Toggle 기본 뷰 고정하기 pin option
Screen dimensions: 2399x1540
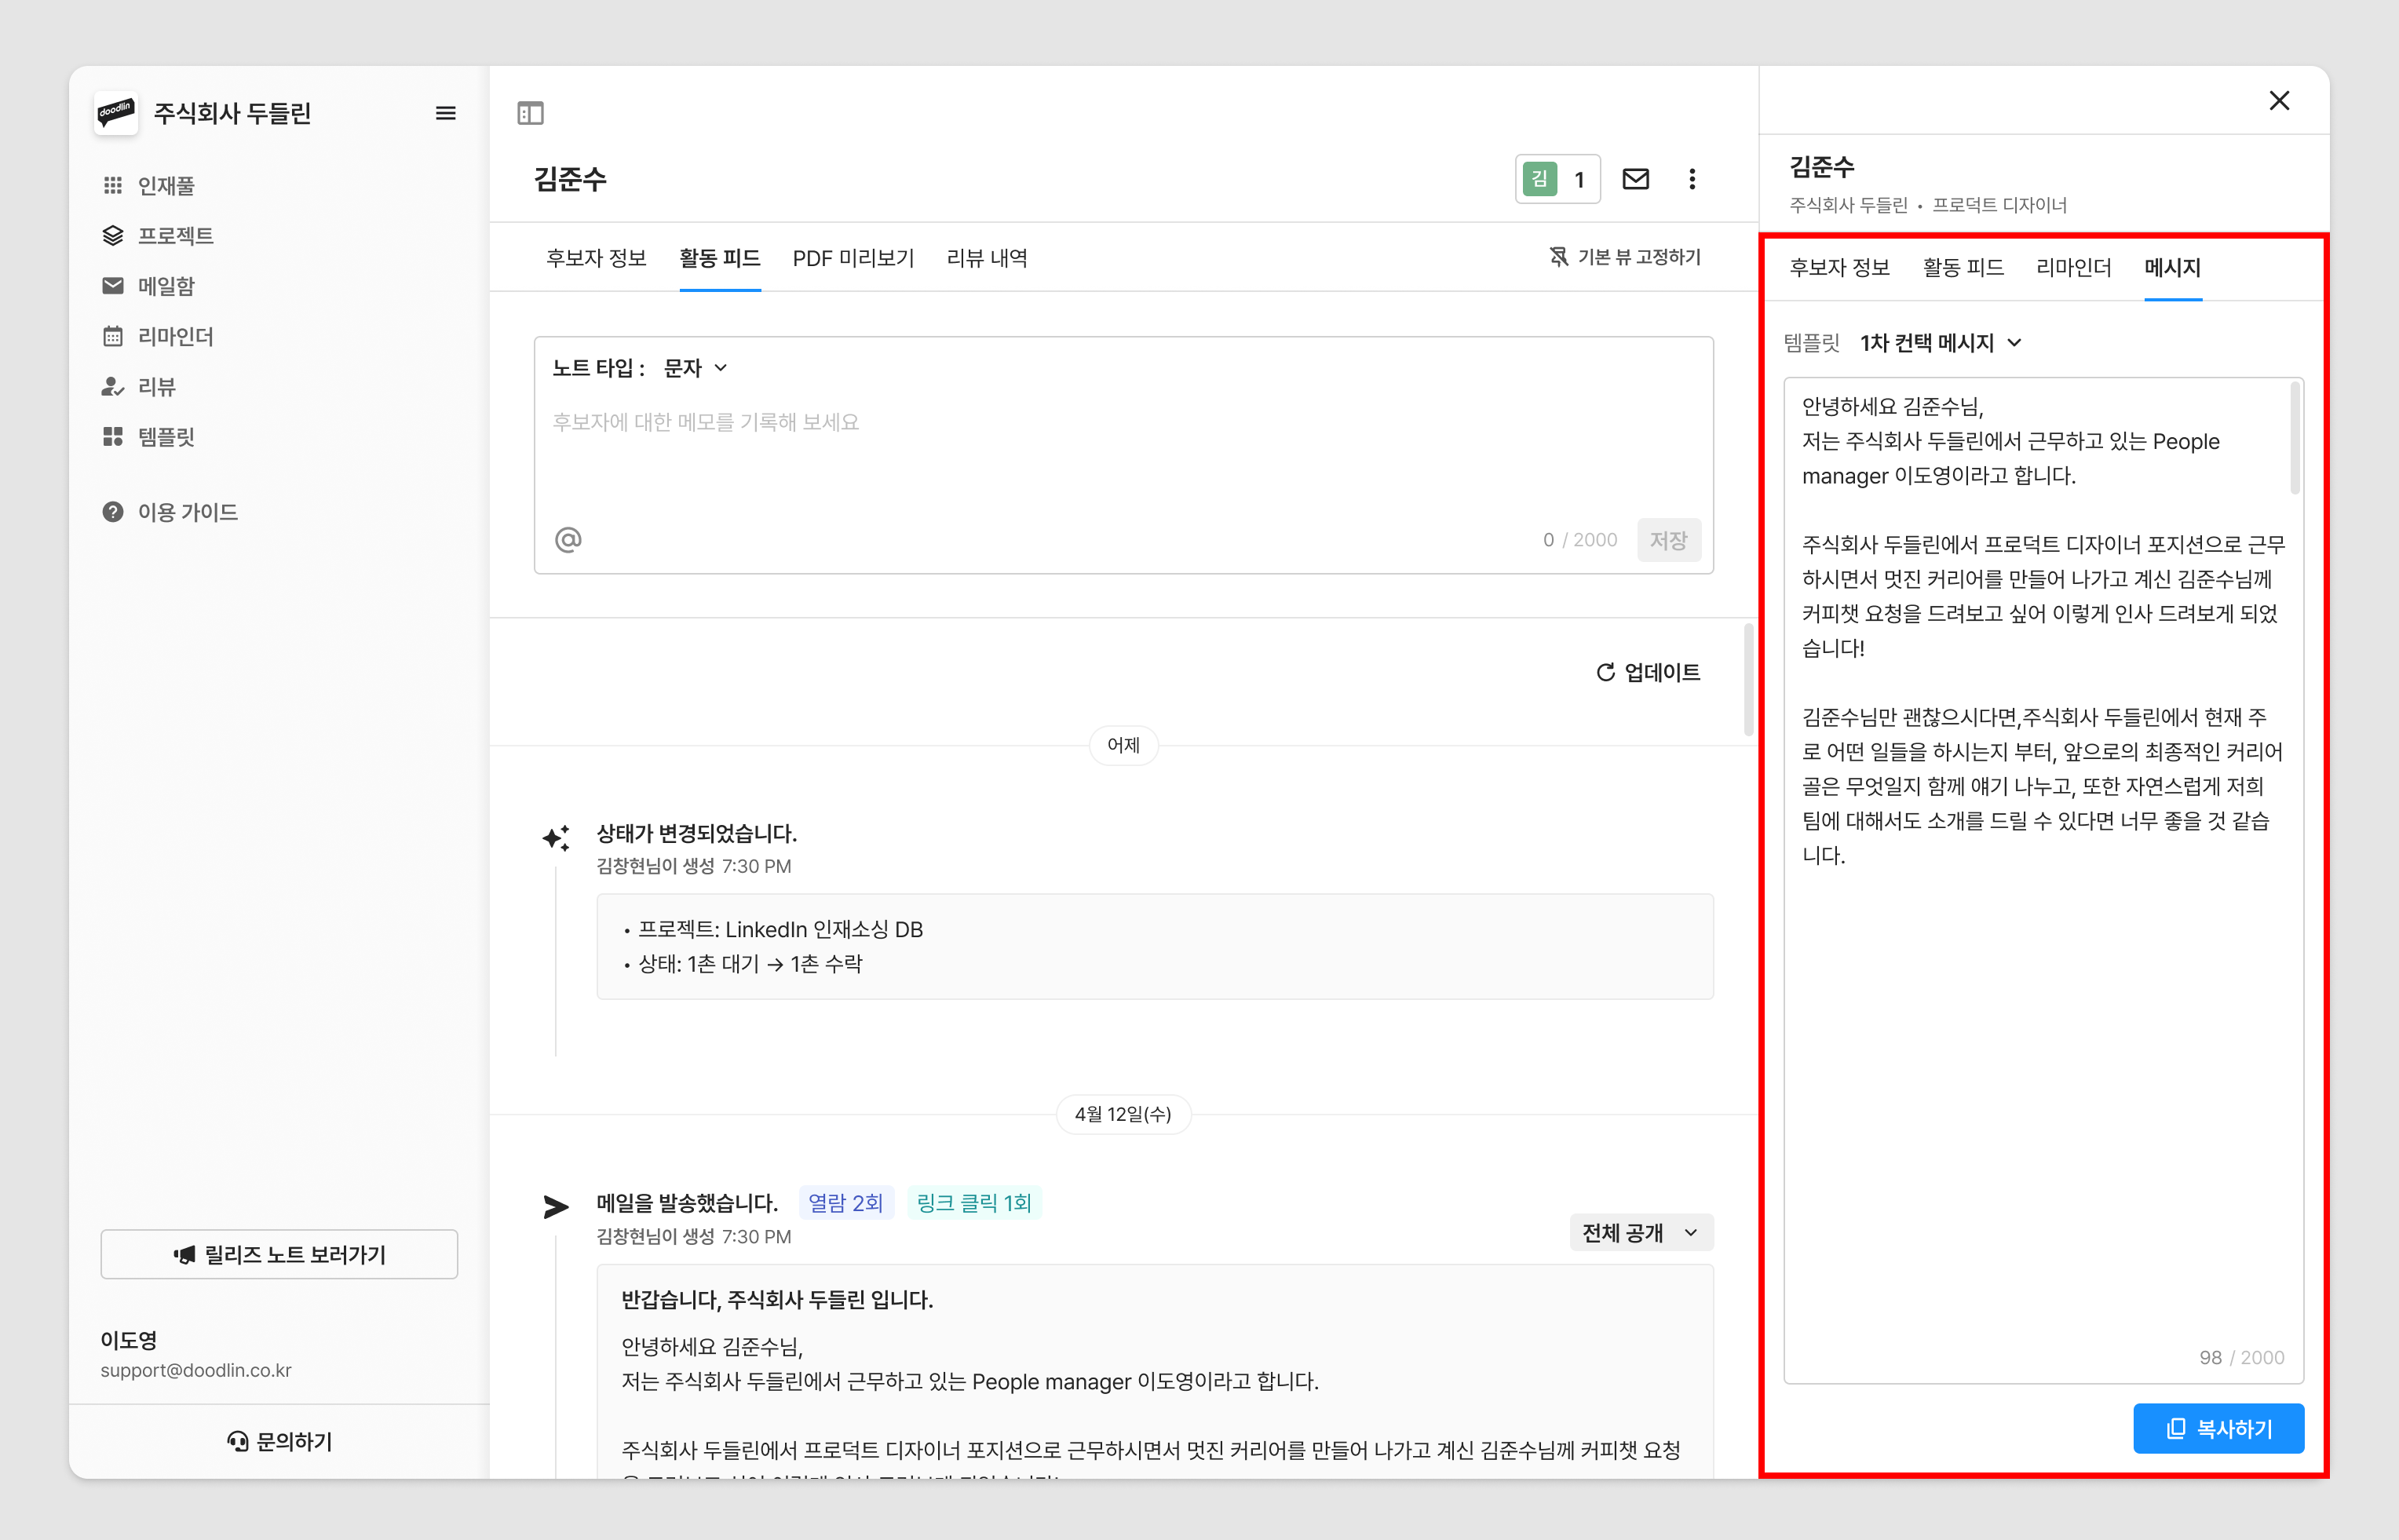1625,257
